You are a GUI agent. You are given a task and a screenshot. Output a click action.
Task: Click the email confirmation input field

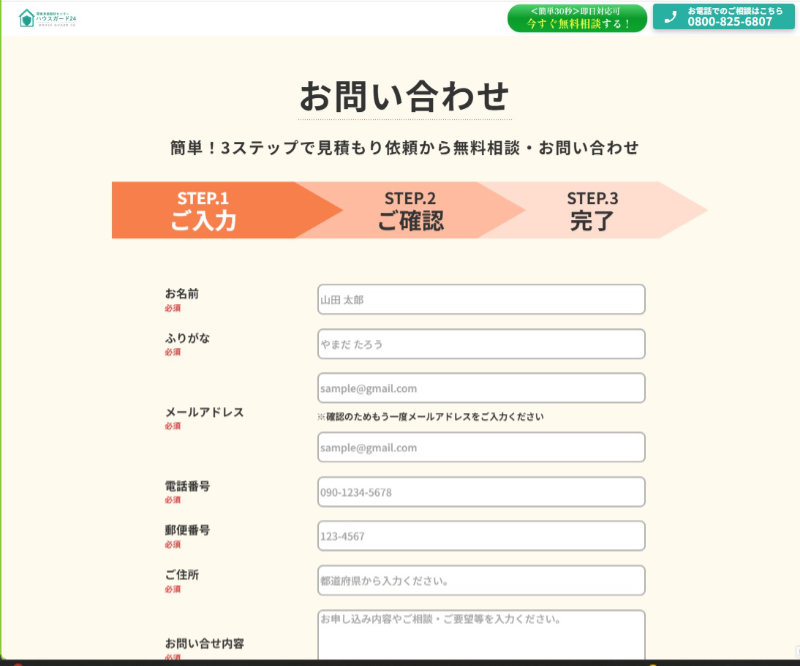[480, 447]
